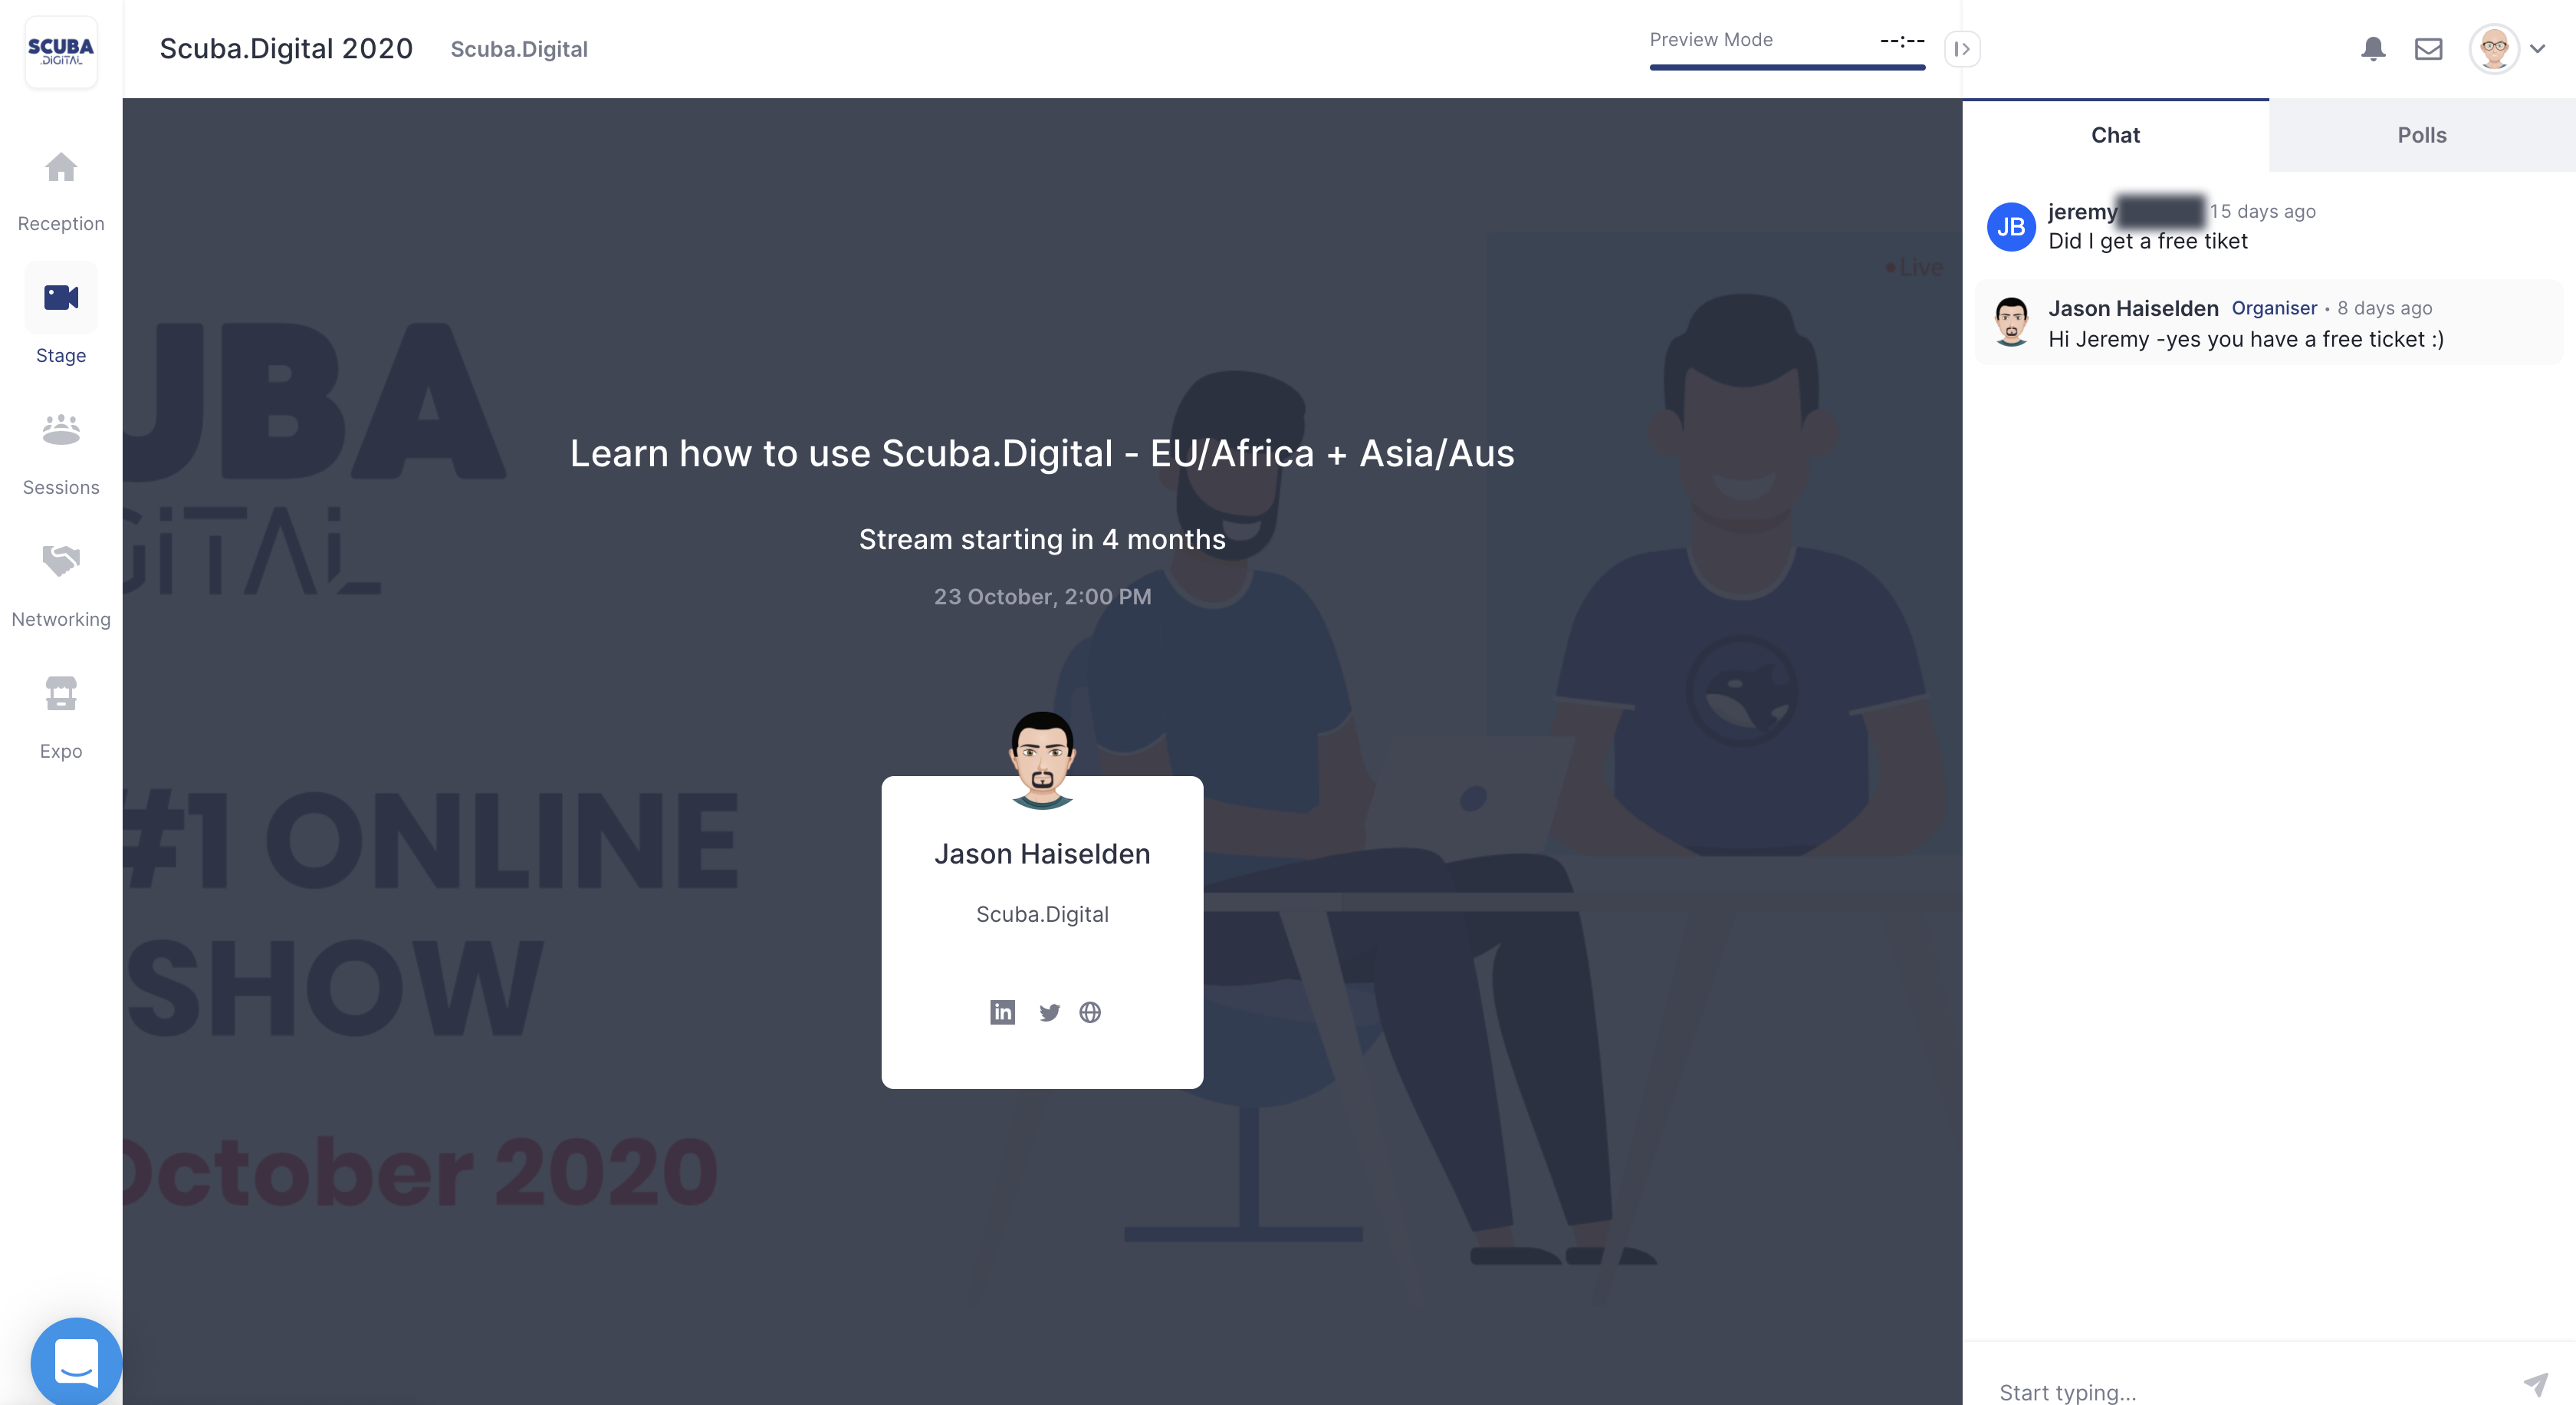Switch to the Polls tab
Image resolution: width=2576 pixels, height=1405 pixels.
[x=2422, y=135]
